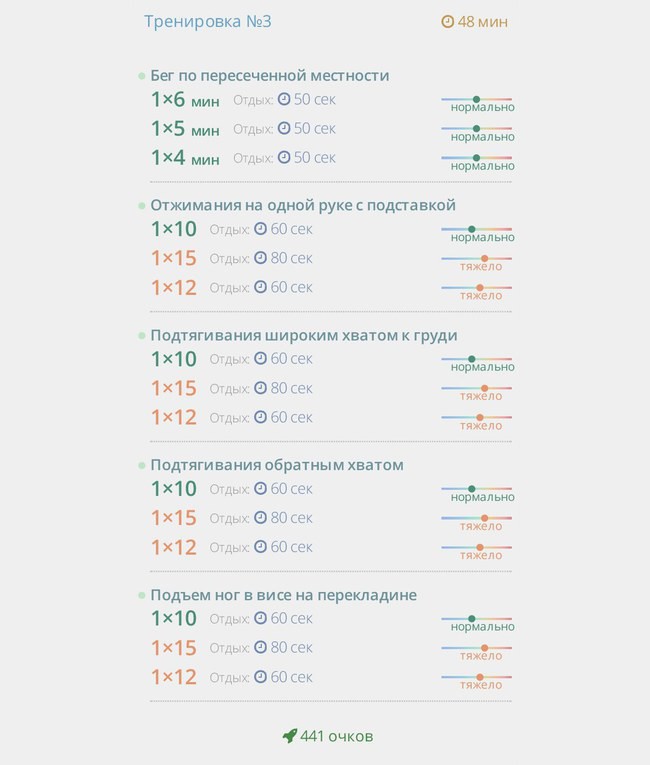Click rest clock in Подъем ног 1×15 row

261,647
